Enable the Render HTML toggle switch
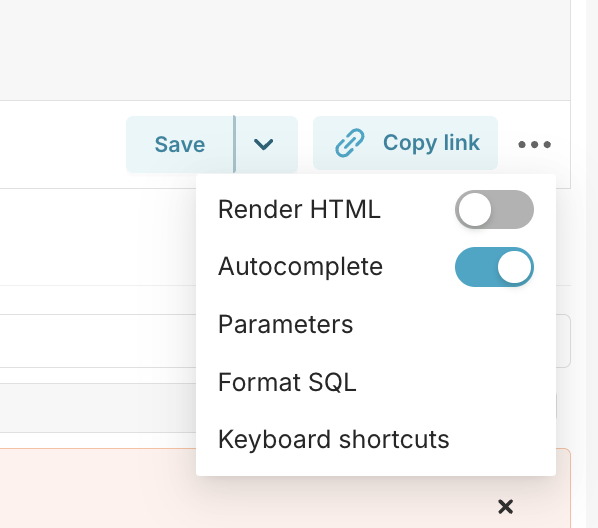This screenshot has width=598, height=528. [x=494, y=209]
